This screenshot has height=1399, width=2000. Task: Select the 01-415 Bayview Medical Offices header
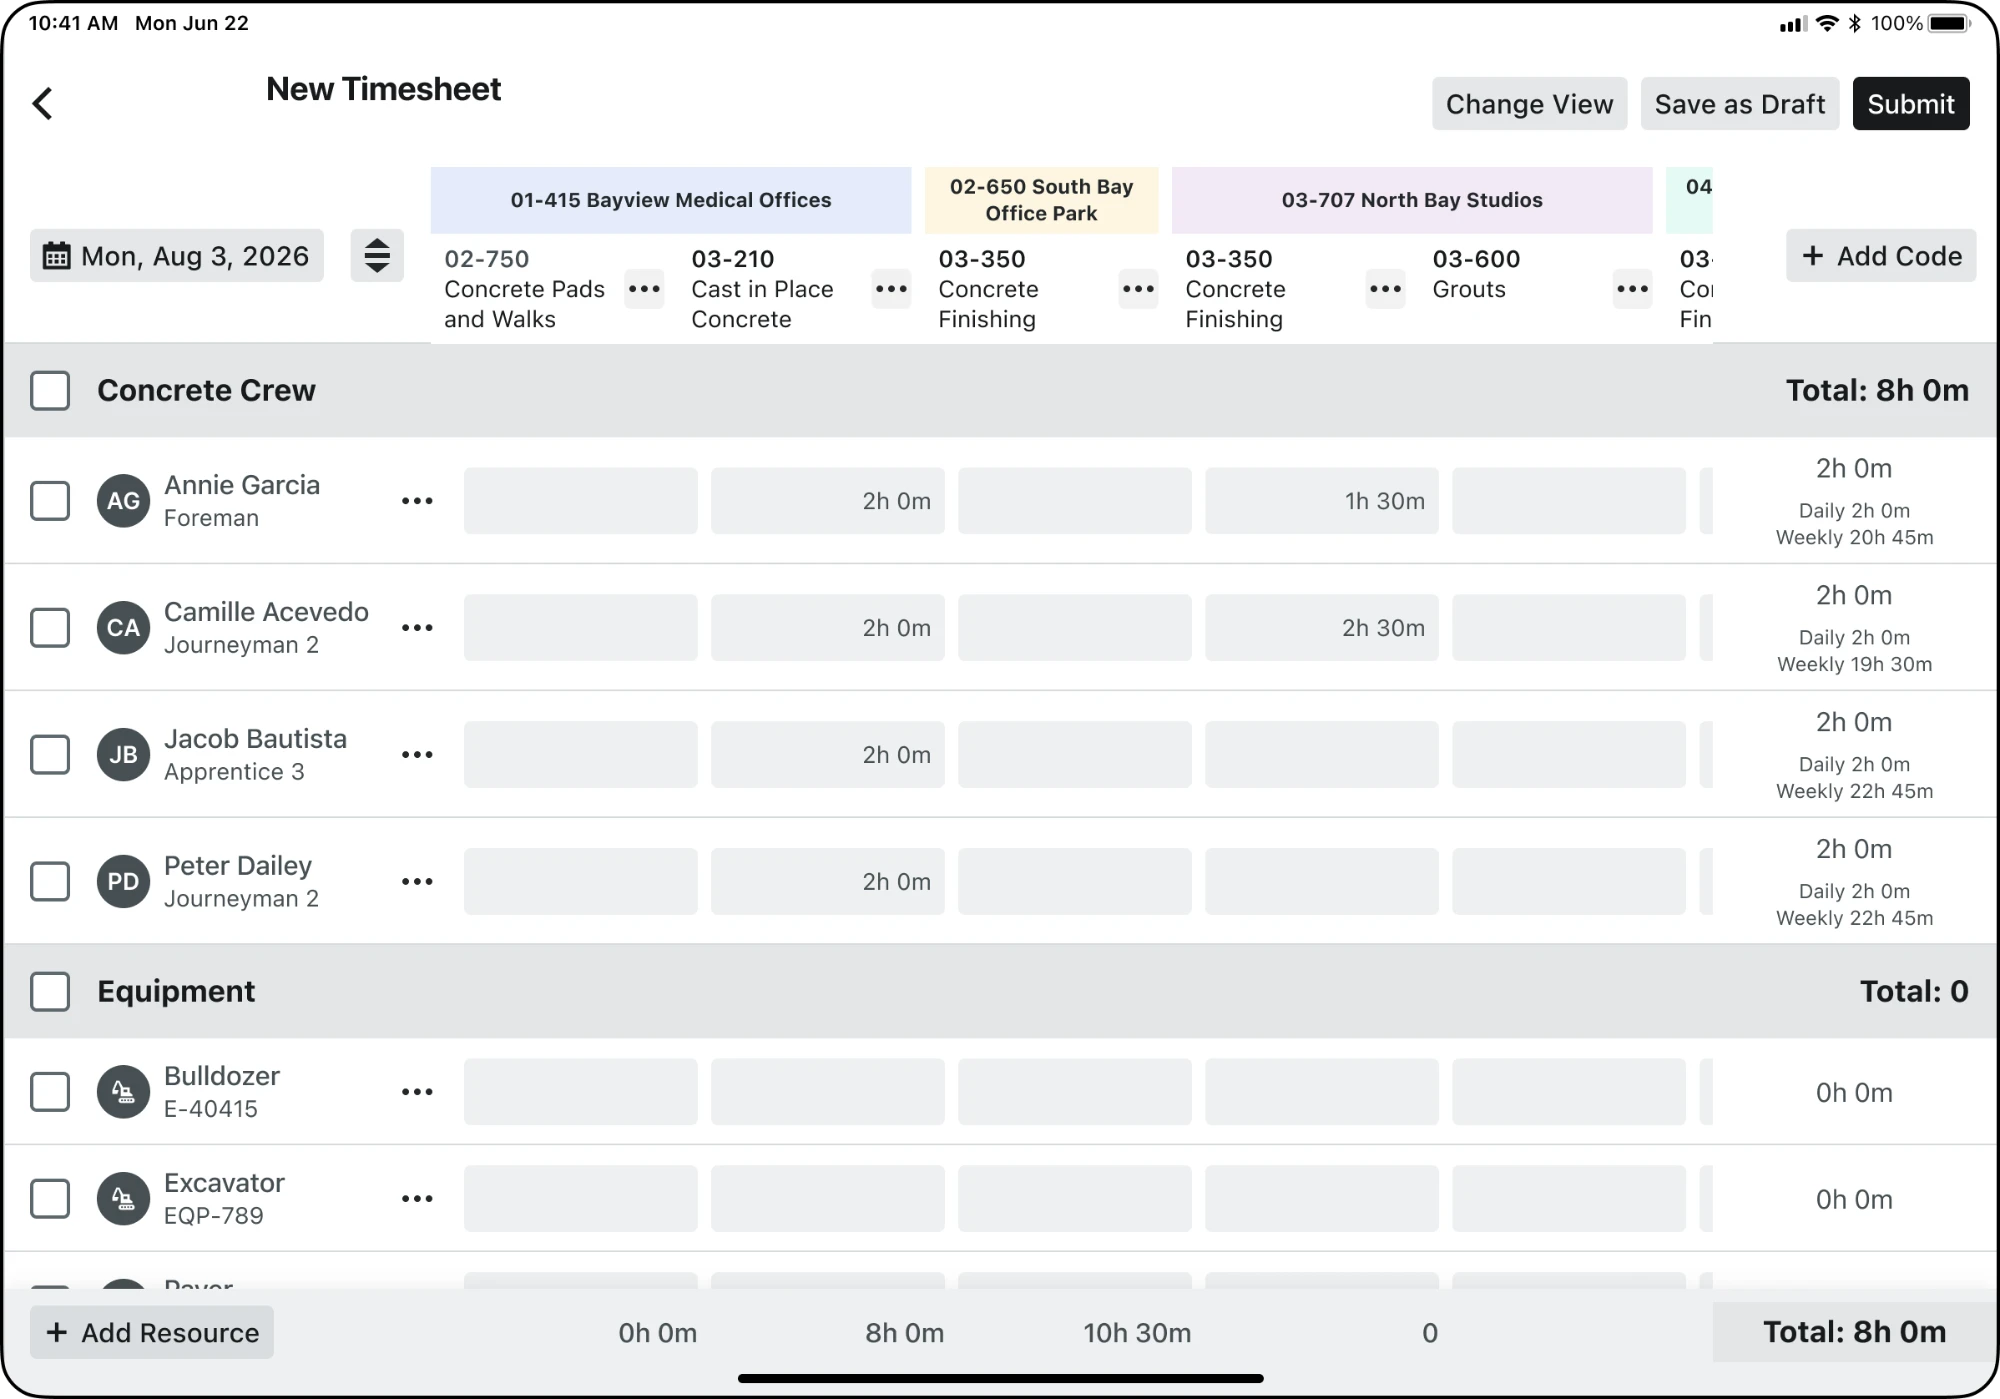(671, 200)
